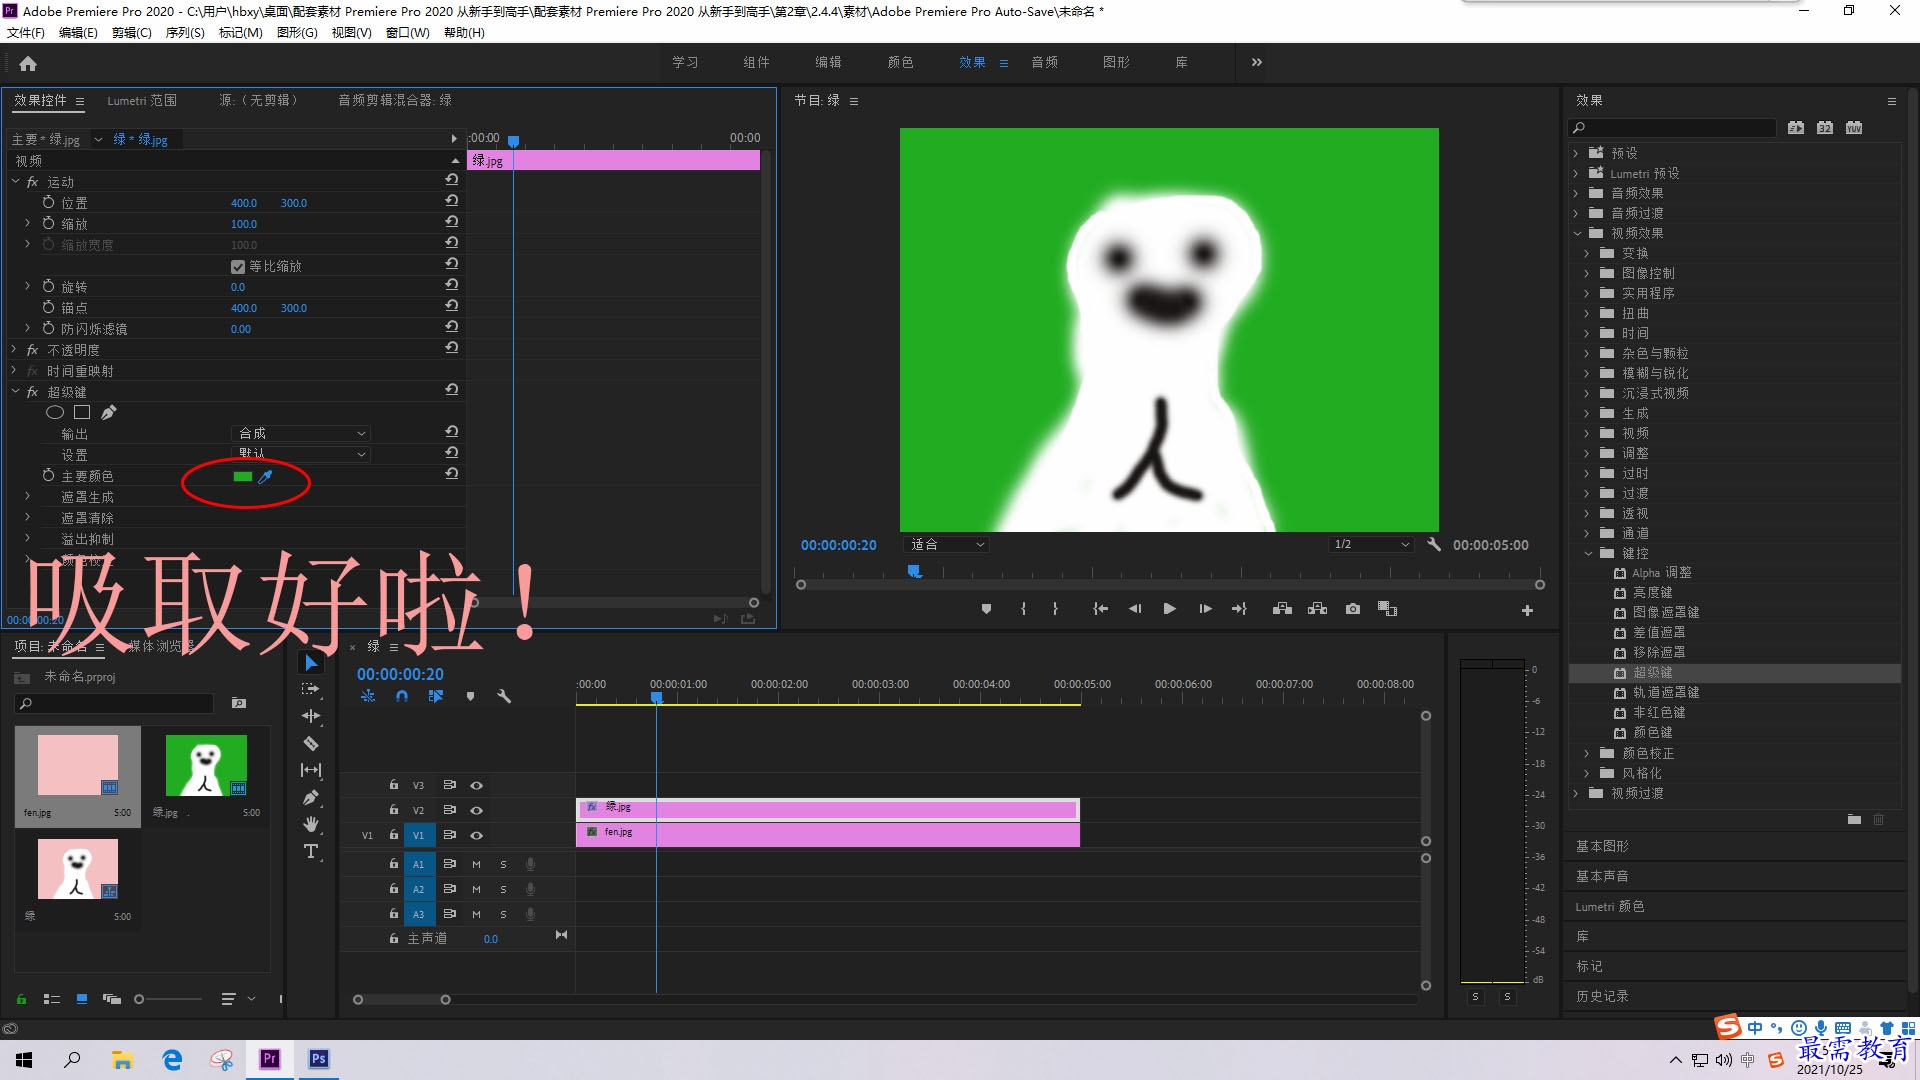Open playback resolution dropdown 1/2
Screen dimensions: 1920x1080
[1371, 545]
